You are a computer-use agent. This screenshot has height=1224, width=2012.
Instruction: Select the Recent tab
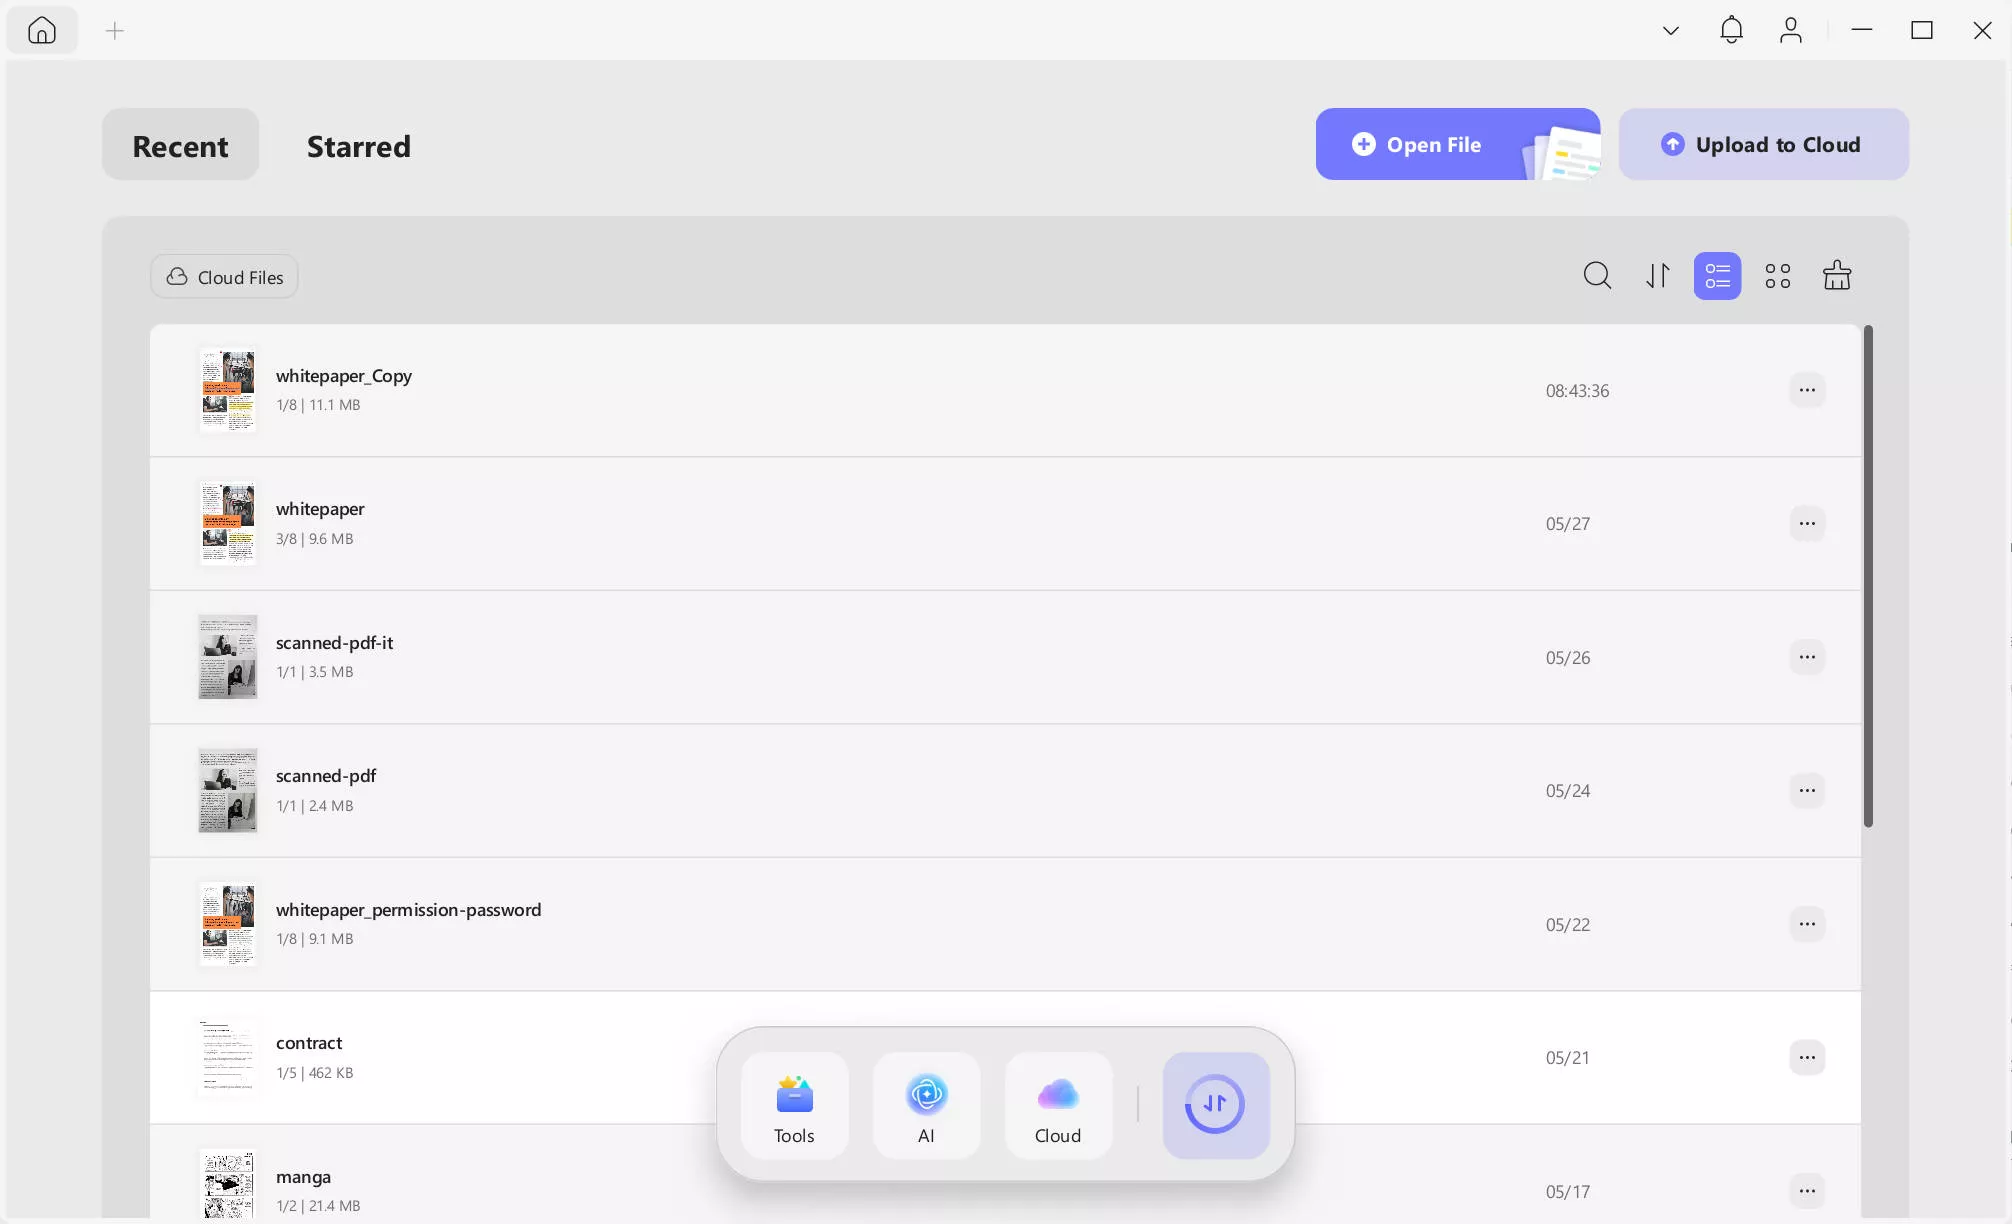pyautogui.click(x=180, y=145)
